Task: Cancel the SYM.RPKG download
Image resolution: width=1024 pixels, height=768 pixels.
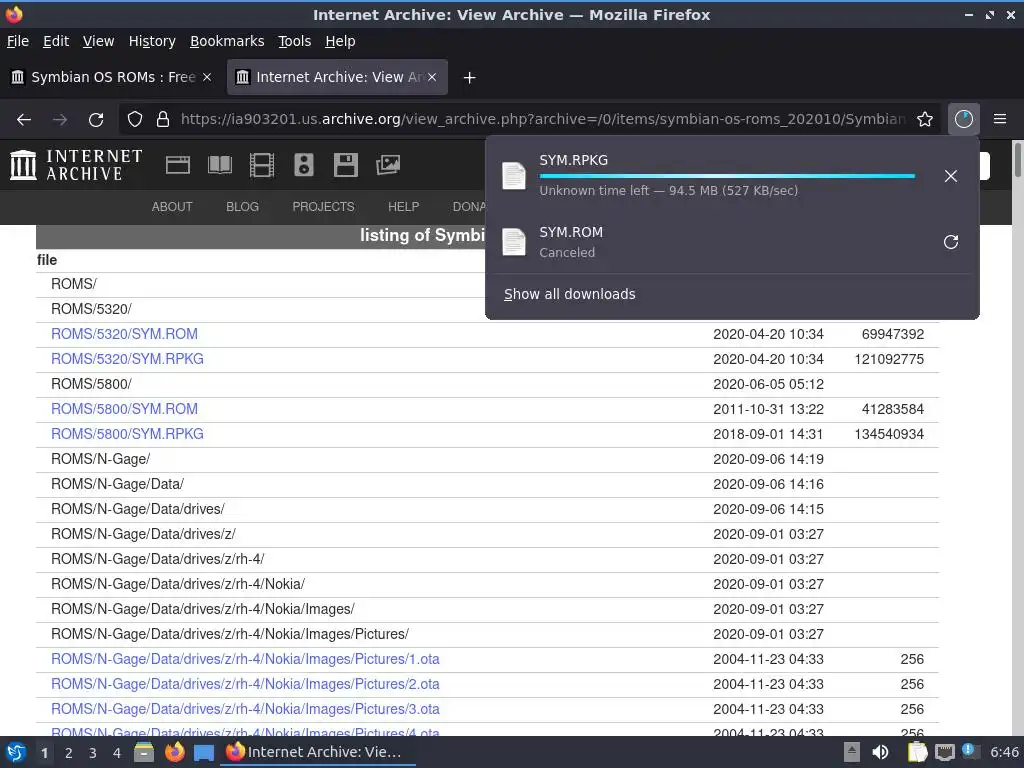Action: point(951,176)
